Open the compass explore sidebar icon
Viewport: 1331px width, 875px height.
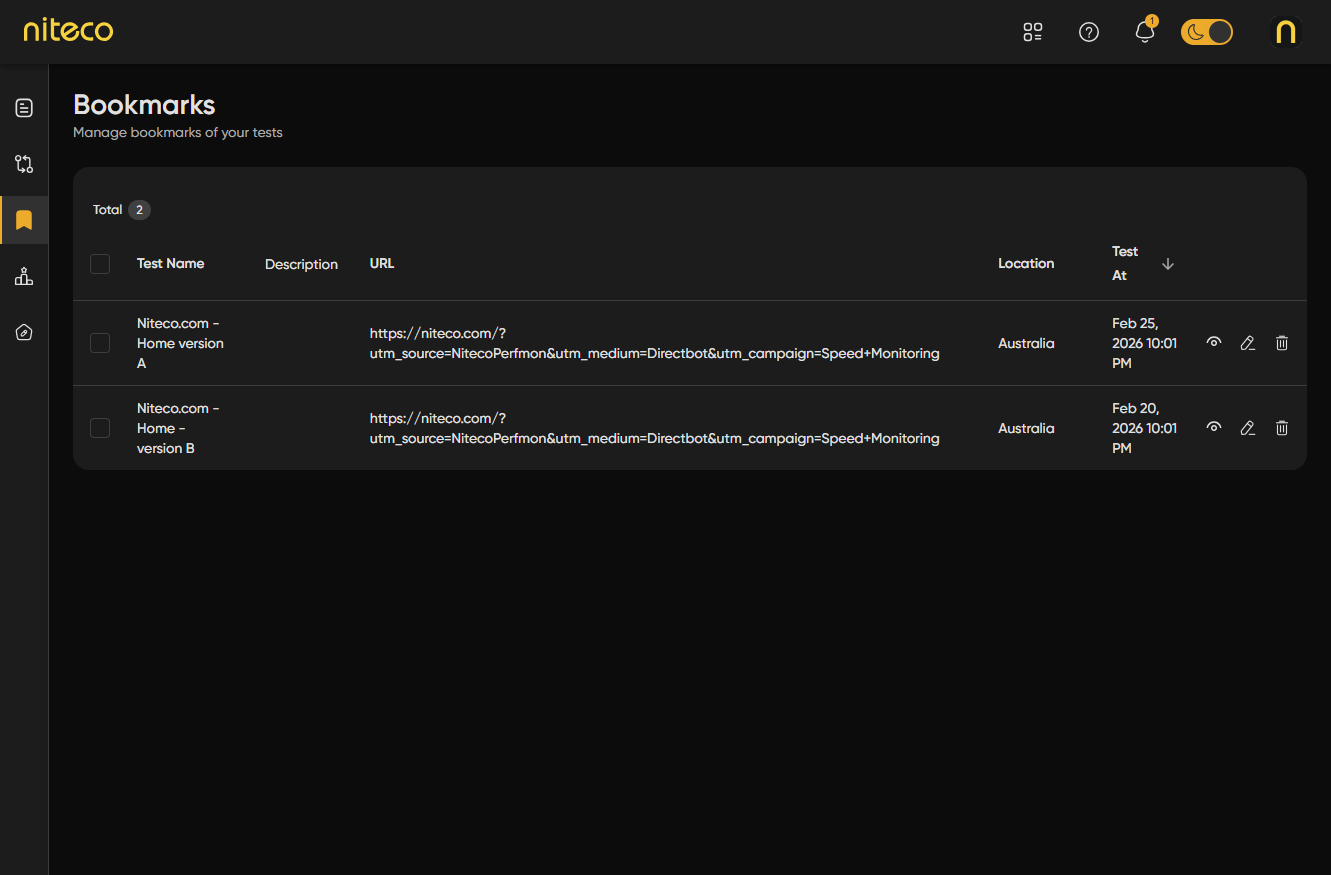click(24, 332)
